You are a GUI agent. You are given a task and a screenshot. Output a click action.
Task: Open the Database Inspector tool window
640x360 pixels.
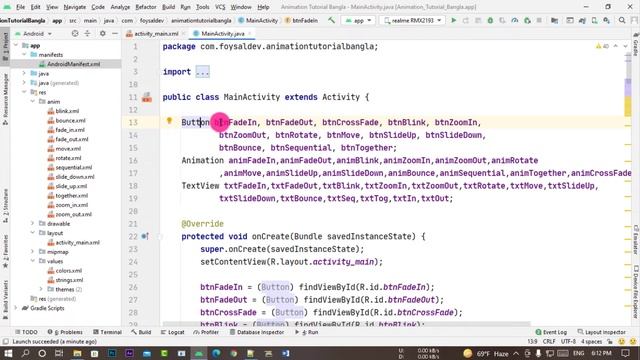point(257,332)
